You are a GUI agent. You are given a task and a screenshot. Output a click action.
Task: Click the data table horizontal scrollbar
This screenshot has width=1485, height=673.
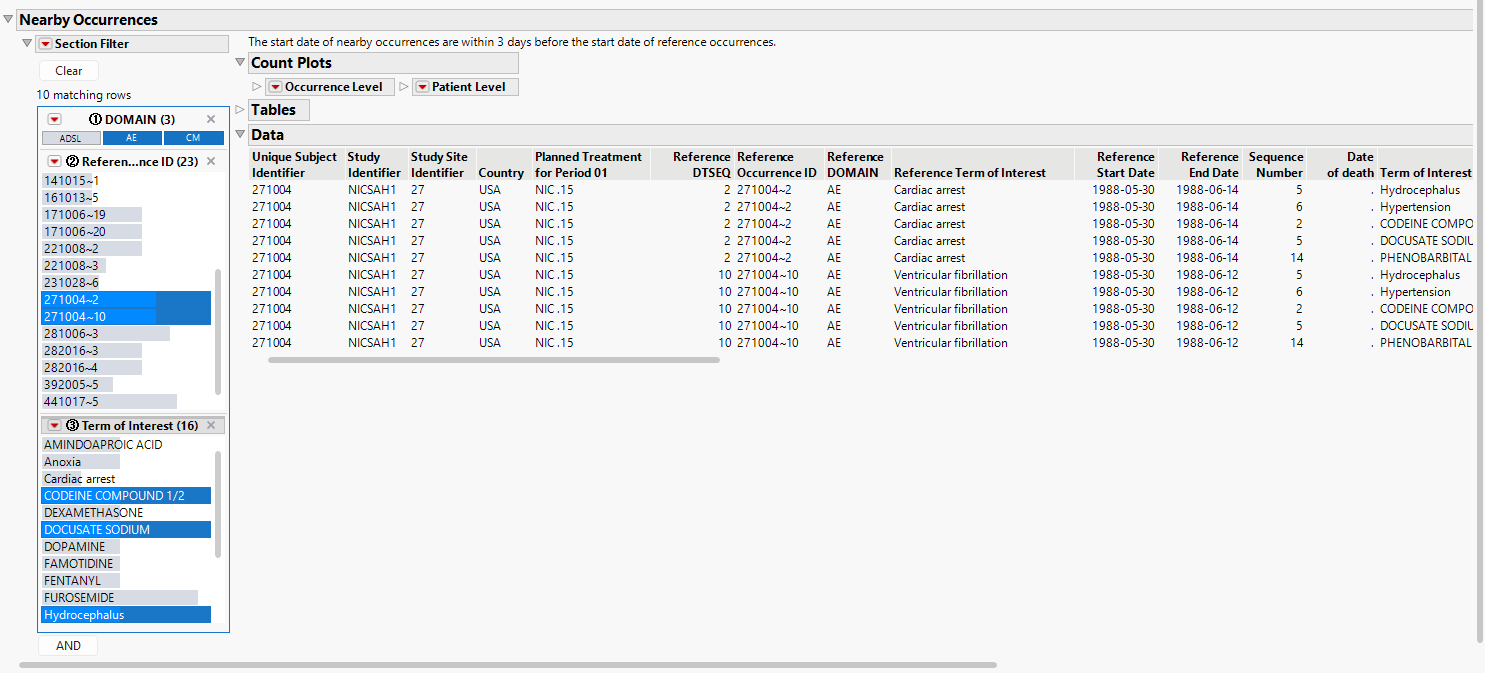click(x=494, y=360)
